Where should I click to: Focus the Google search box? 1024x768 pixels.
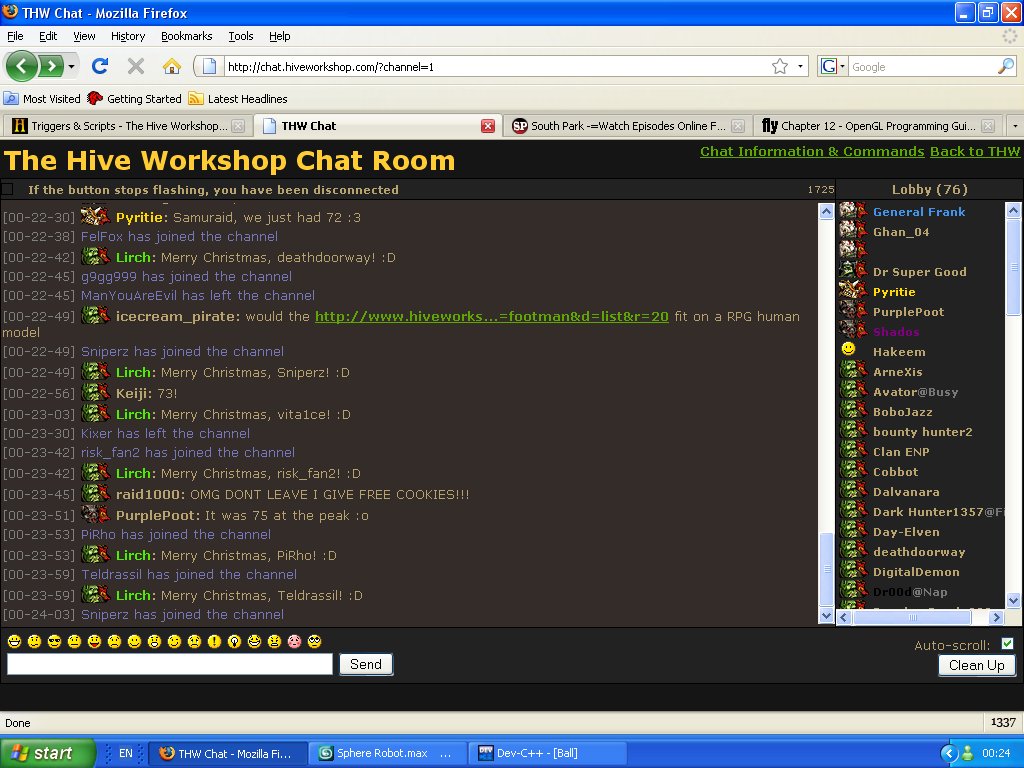(x=922, y=66)
